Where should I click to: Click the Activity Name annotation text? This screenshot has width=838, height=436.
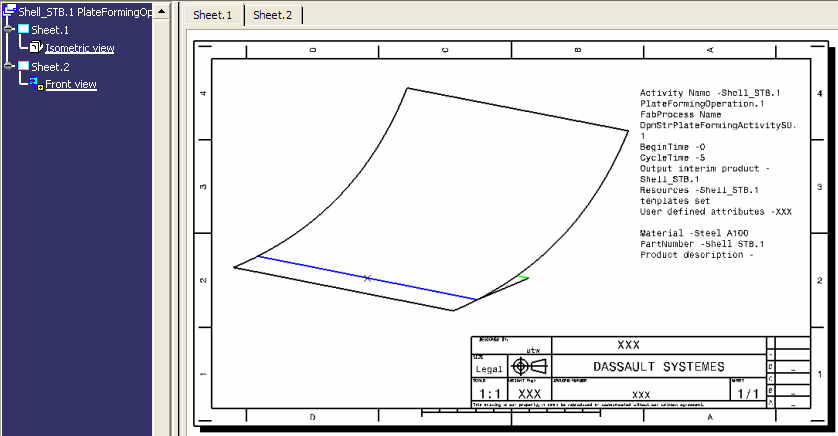[x=710, y=93]
